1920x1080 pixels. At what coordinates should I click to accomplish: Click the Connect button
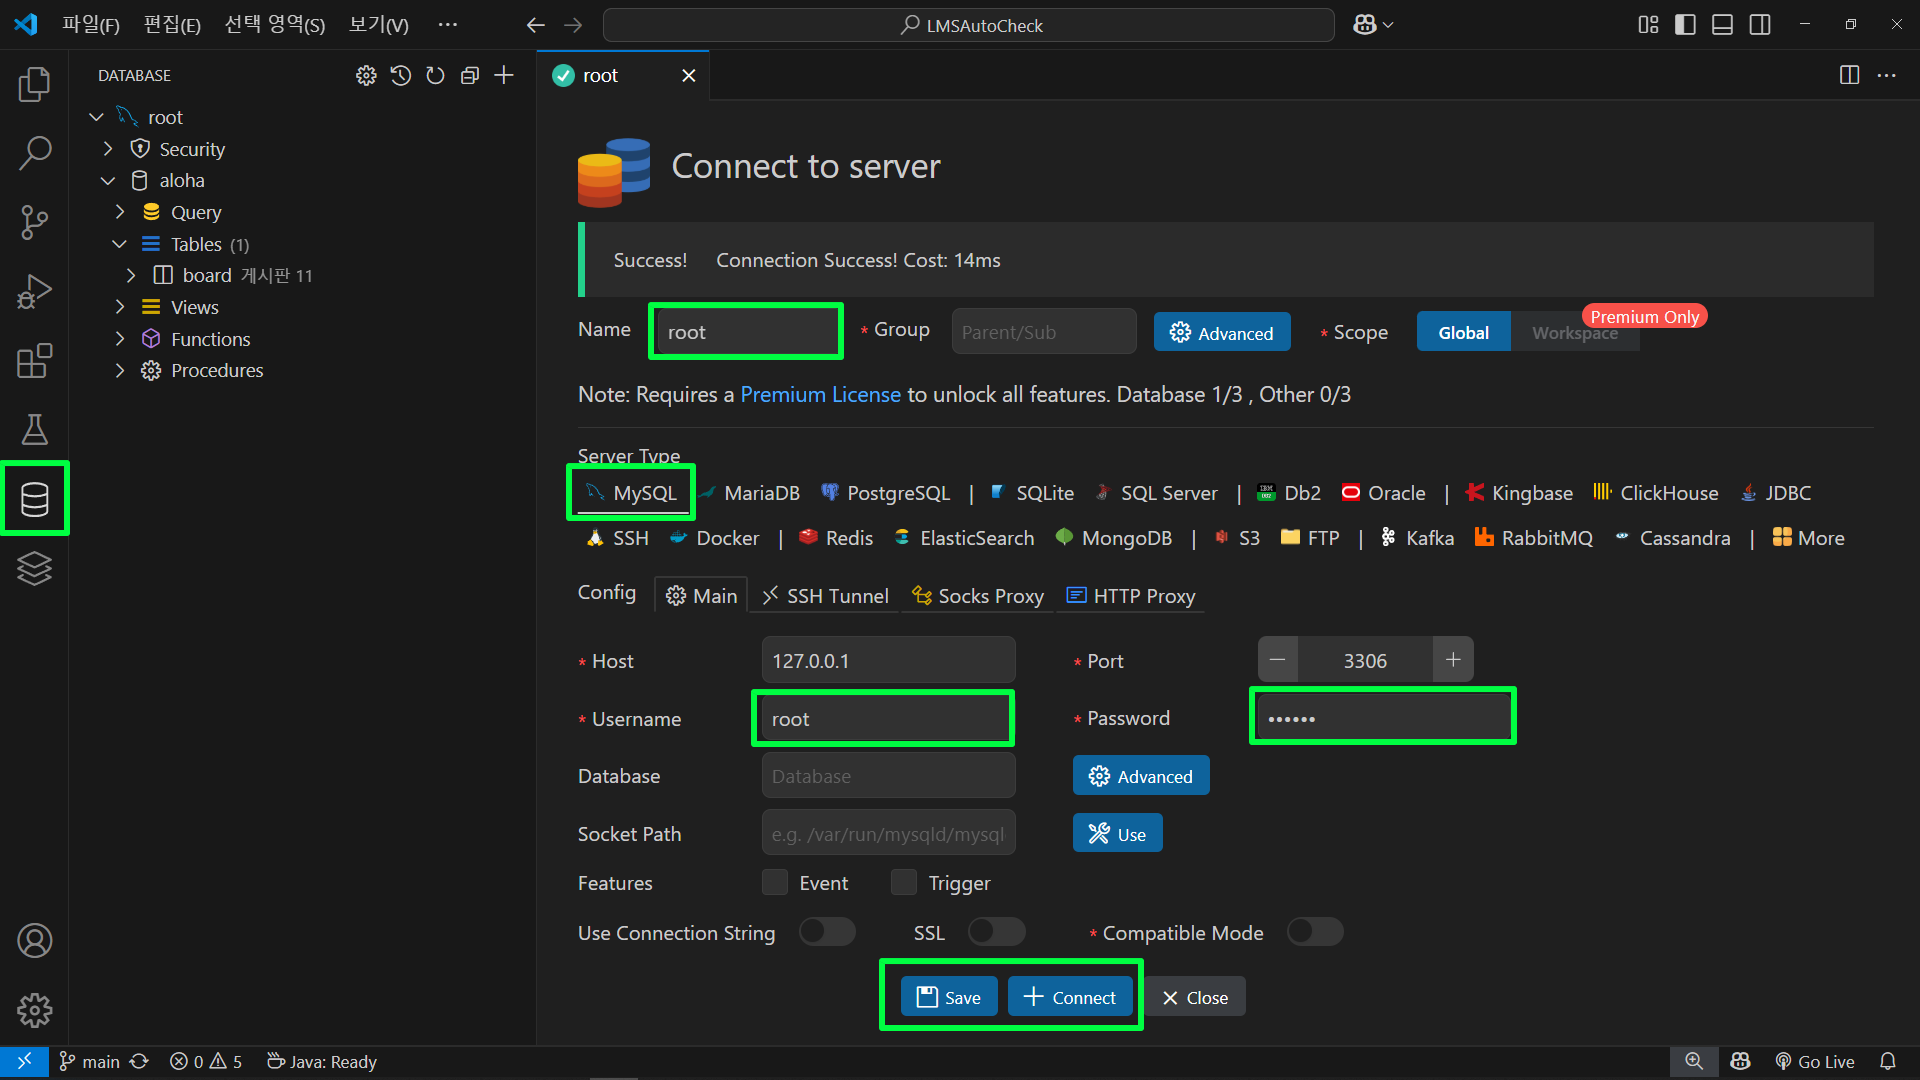click(1070, 997)
